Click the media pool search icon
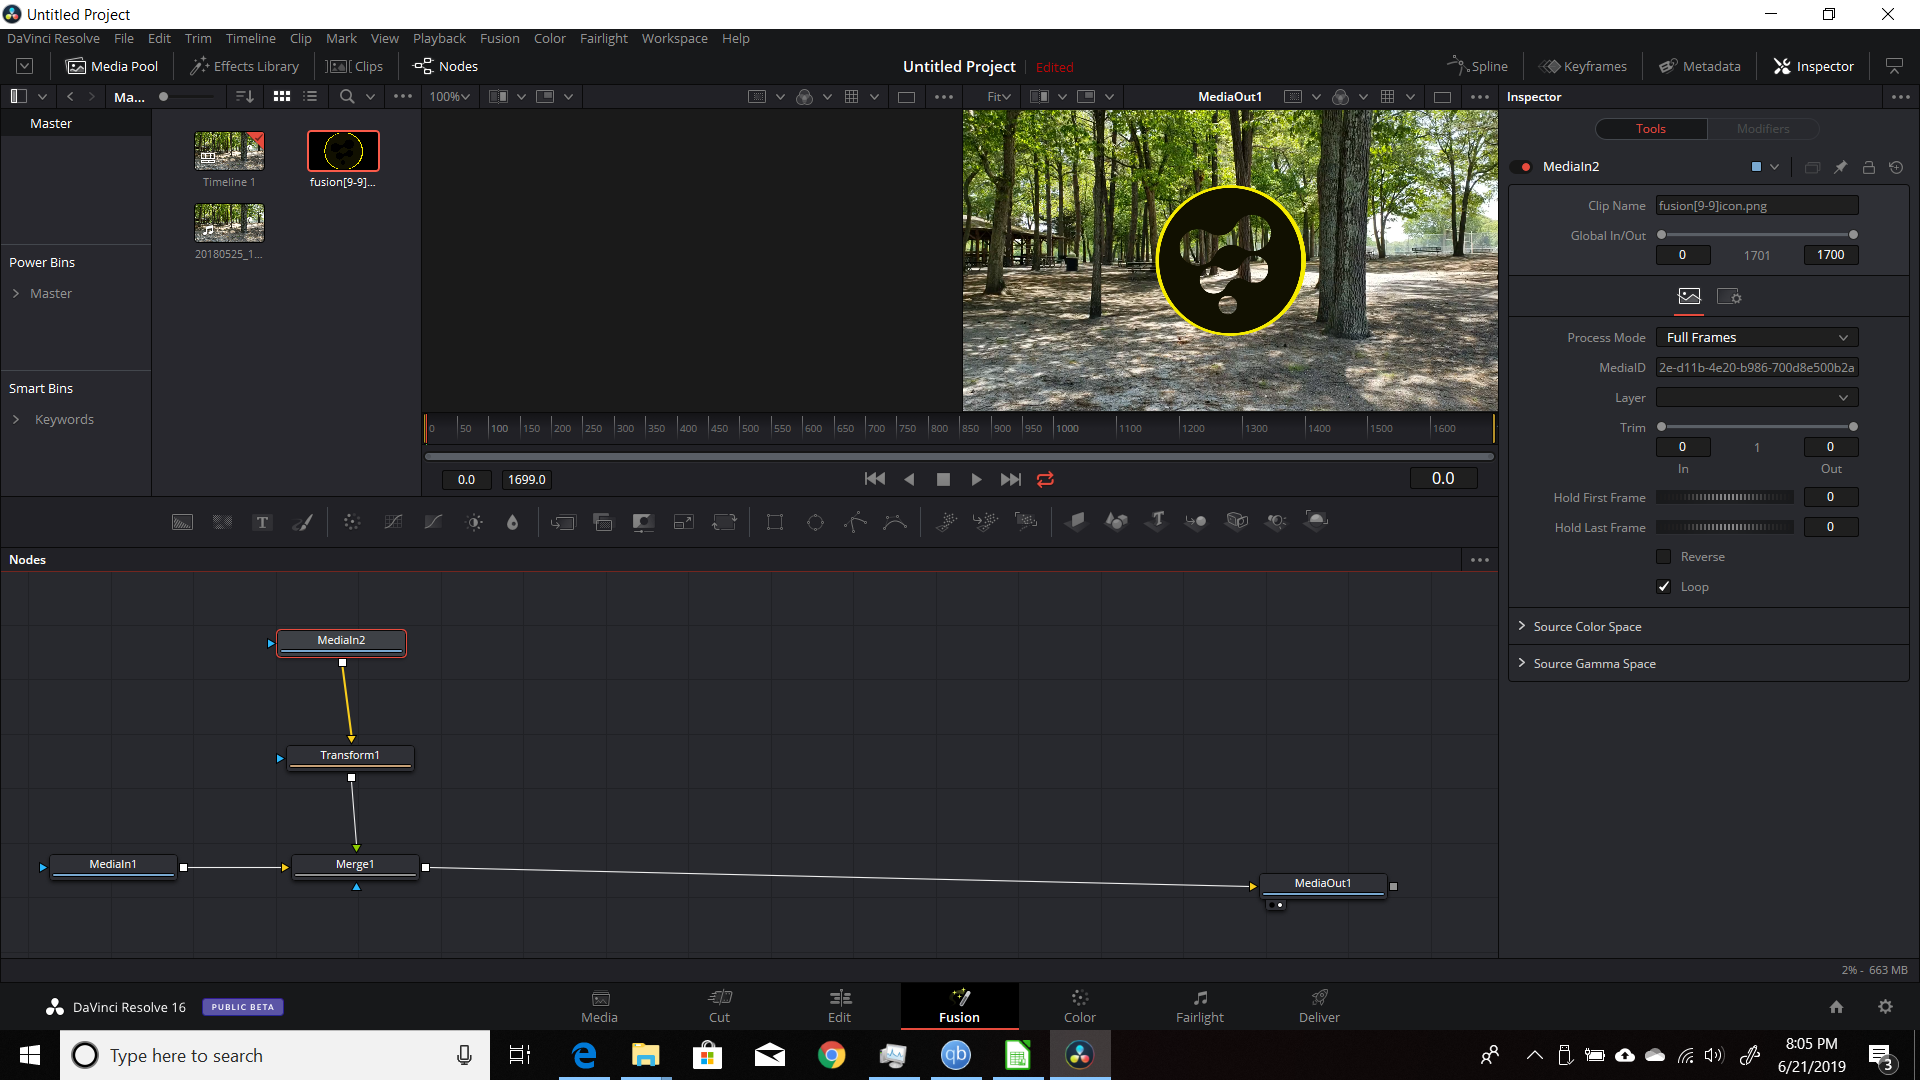Image resolution: width=1920 pixels, height=1080 pixels. [x=347, y=97]
